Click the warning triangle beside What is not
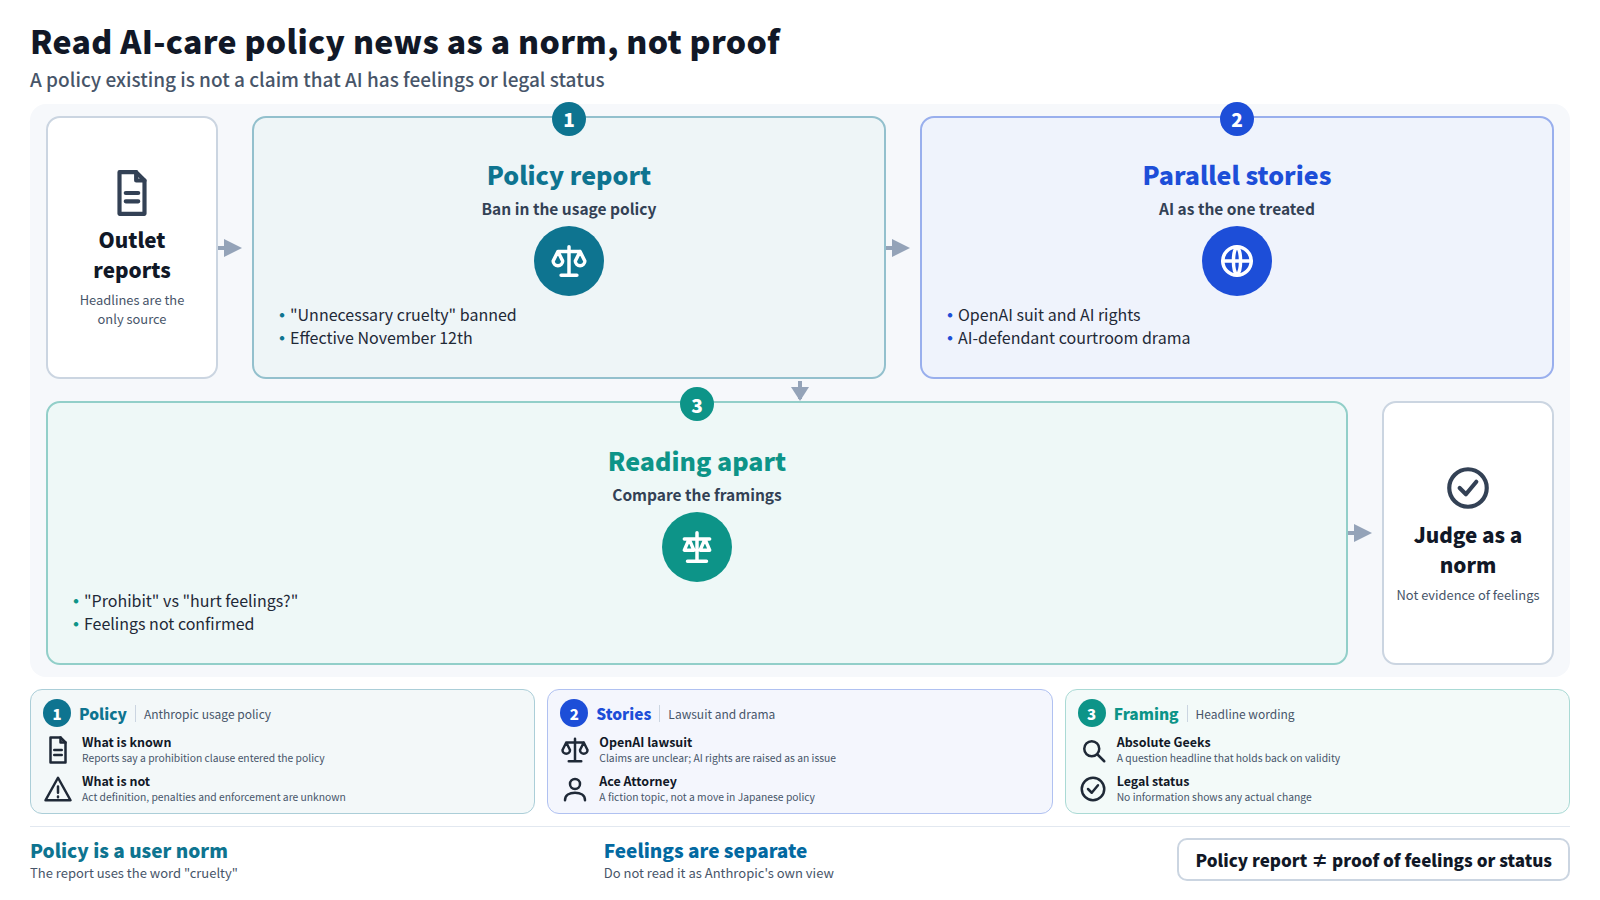This screenshot has width=1600, height=900. (x=58, y=789)
